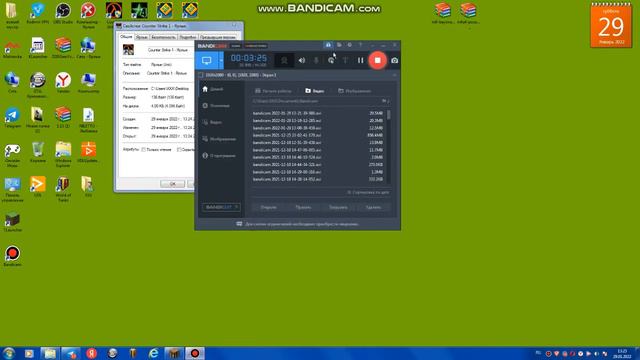Click the Загрузить upload button
The image size is (640, 360).
point(338,207)
